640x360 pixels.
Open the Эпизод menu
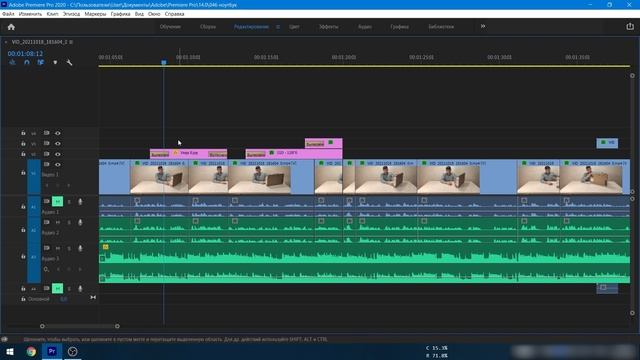(x=71, y=14)
